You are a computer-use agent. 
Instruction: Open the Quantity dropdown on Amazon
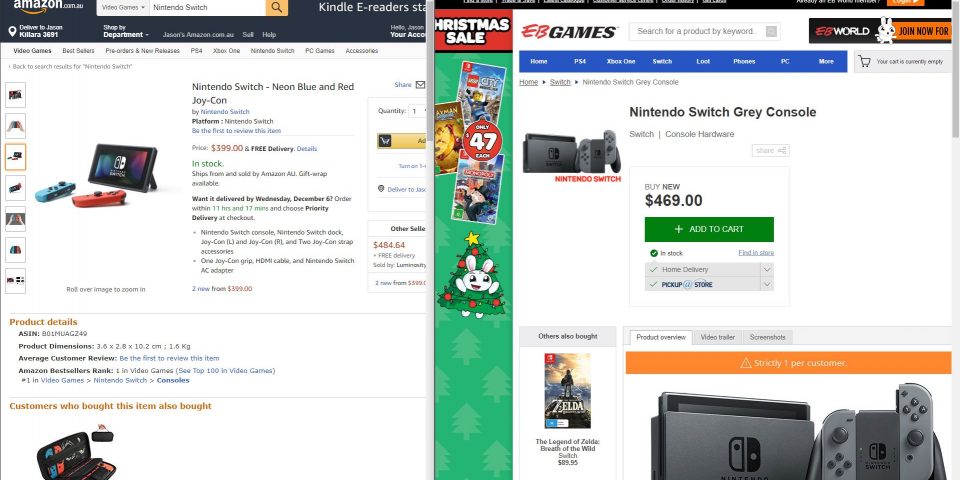(418, 111)
